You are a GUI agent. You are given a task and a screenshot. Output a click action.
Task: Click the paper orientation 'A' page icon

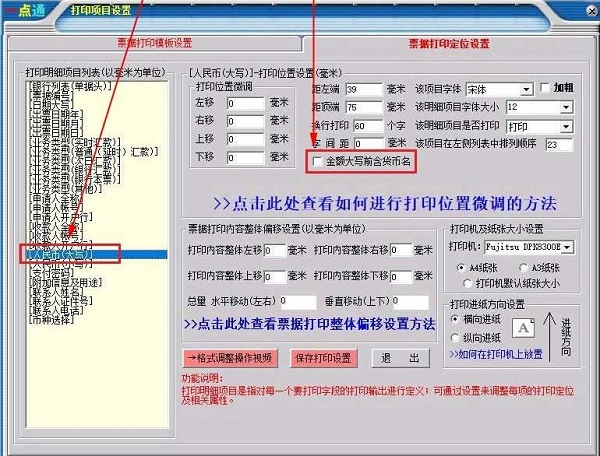tap(522, 326)
